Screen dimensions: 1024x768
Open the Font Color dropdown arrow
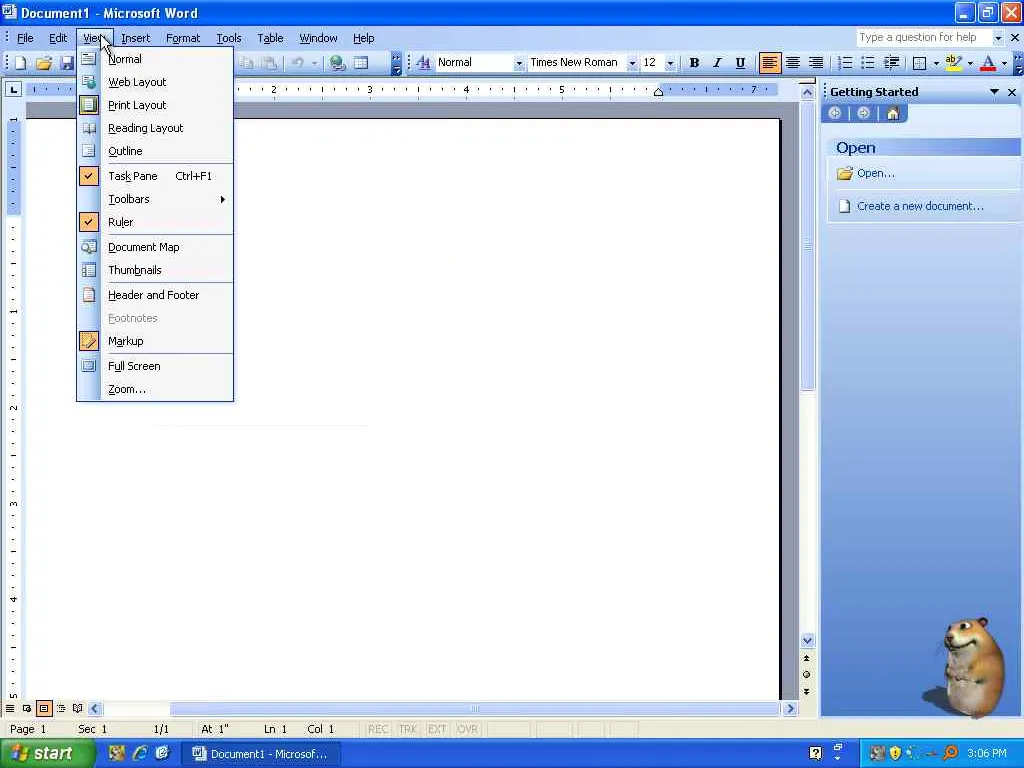1004,63
